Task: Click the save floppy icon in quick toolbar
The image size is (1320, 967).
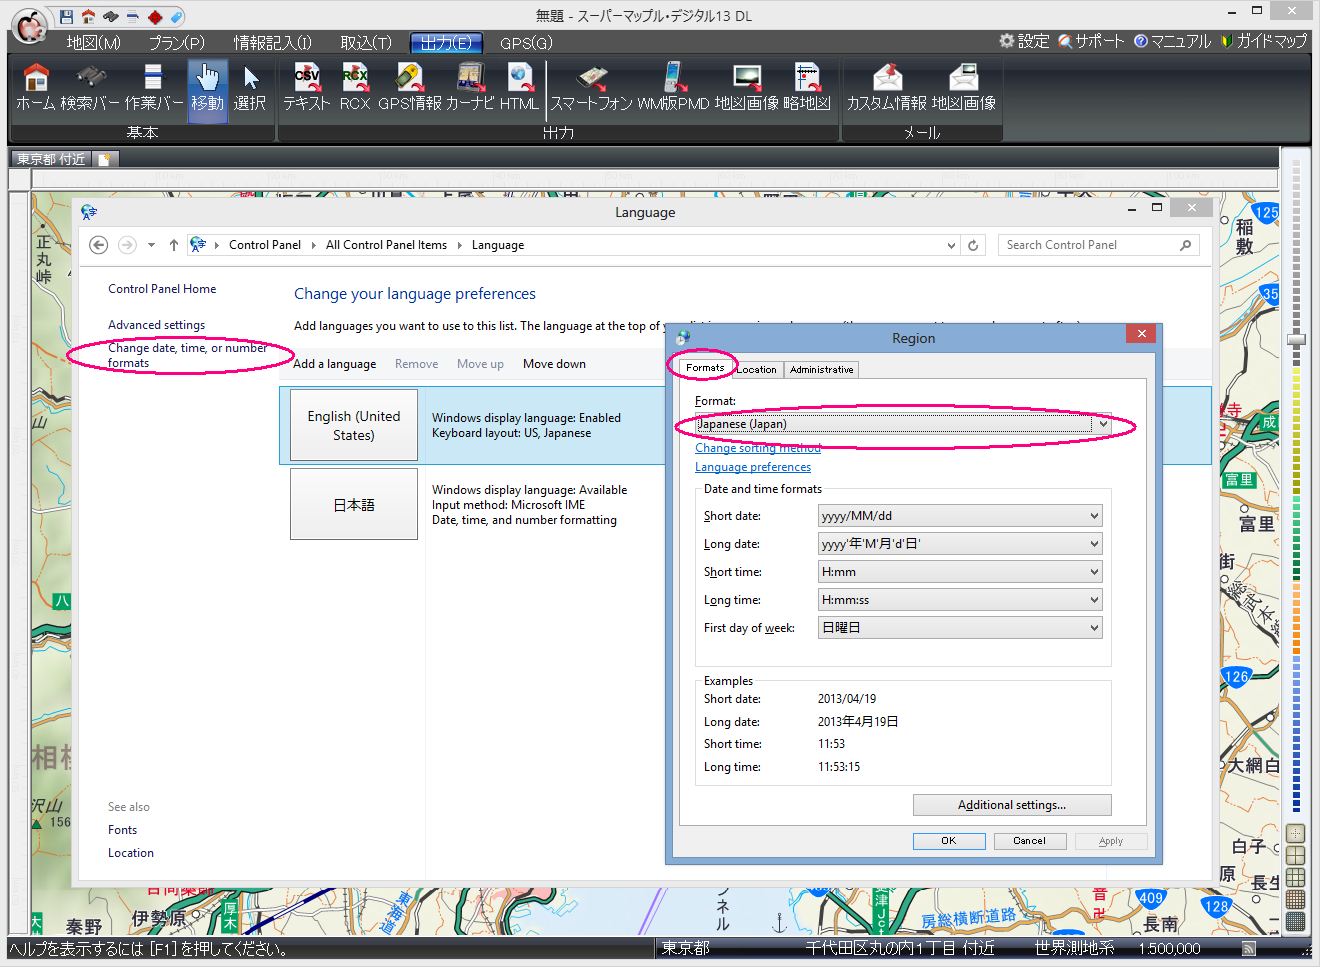Action: pos(66,16)
